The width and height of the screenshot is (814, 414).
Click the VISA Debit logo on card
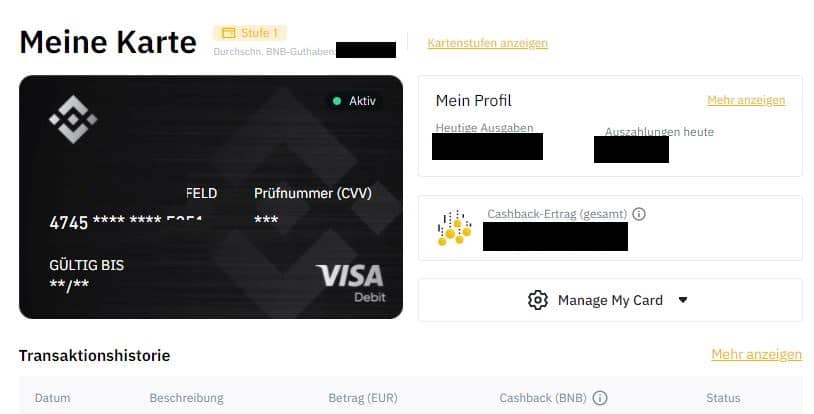coord(350,283)
